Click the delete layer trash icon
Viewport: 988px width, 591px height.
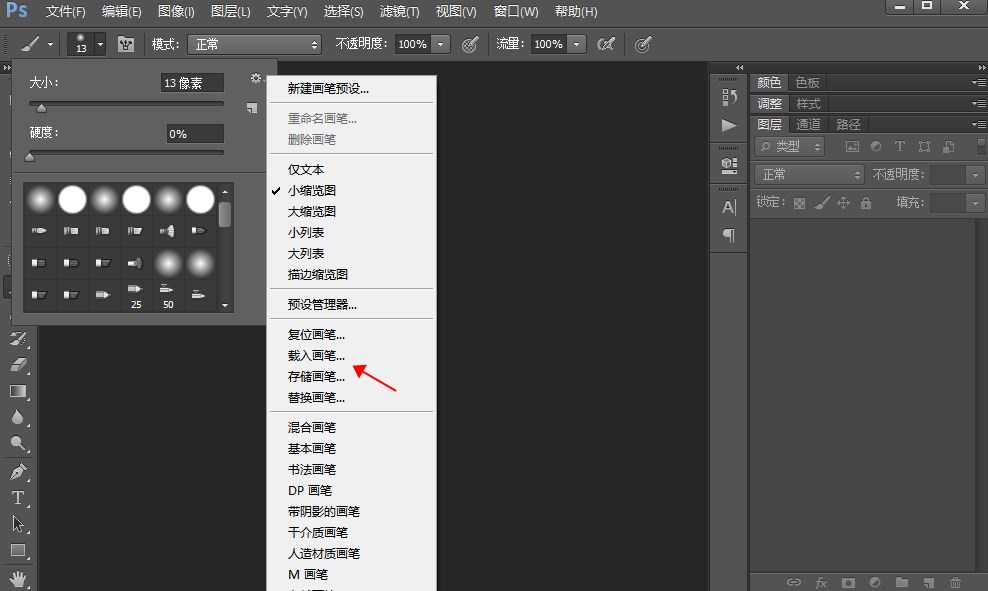956,582
